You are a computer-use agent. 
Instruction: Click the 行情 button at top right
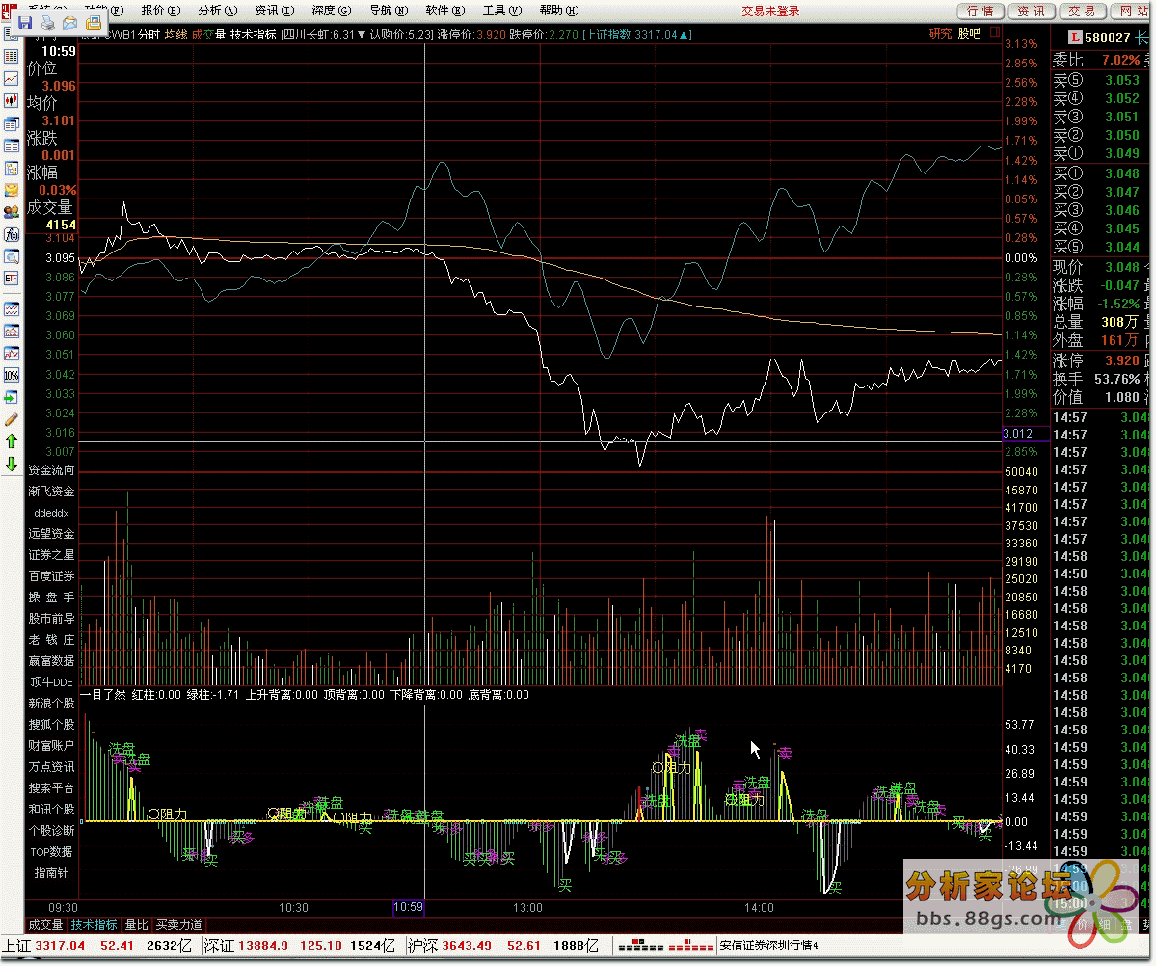tap(980, 11)
